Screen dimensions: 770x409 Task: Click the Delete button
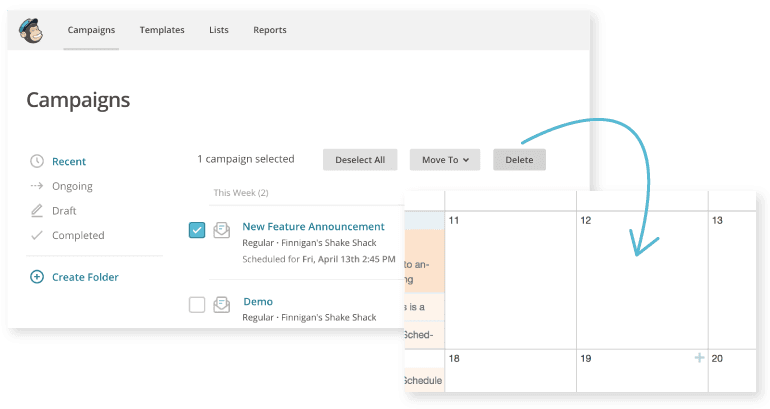pyautogui.click(x=519, y=159)
